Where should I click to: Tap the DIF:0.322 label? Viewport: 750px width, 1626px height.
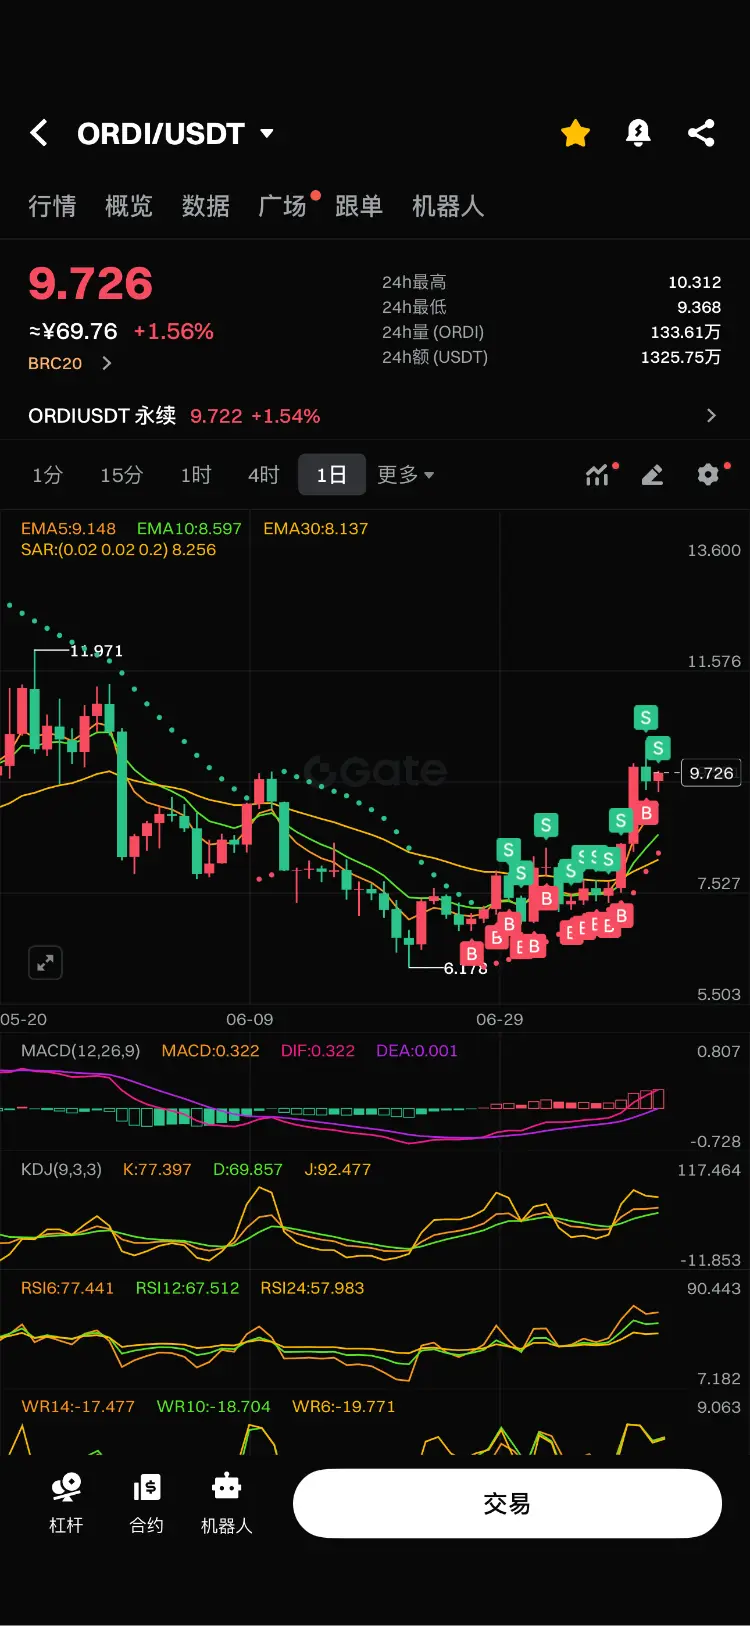pyautogui.click(x=318, y=1051)
